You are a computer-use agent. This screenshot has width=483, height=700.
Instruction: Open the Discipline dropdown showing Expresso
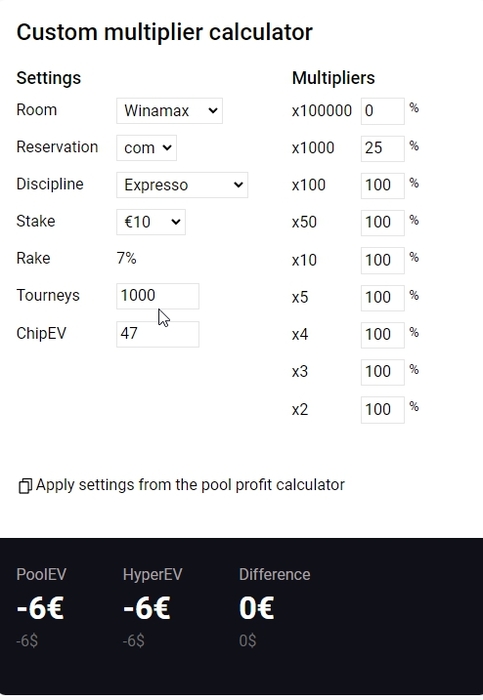point(182,185)
